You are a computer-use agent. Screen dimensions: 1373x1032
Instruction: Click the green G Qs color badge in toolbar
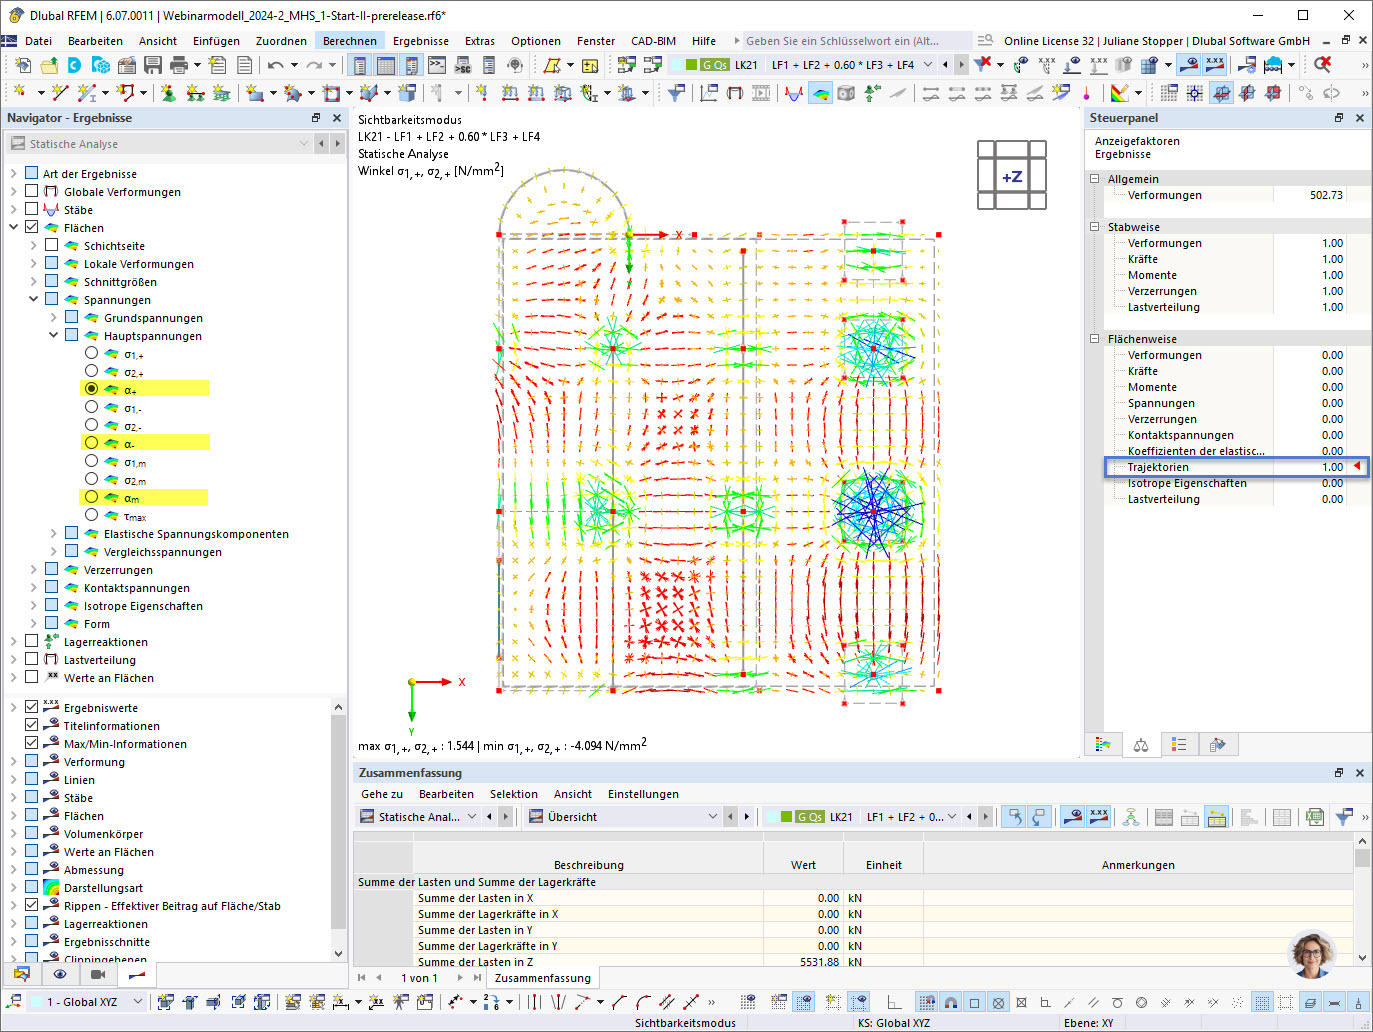pos(714,65)
